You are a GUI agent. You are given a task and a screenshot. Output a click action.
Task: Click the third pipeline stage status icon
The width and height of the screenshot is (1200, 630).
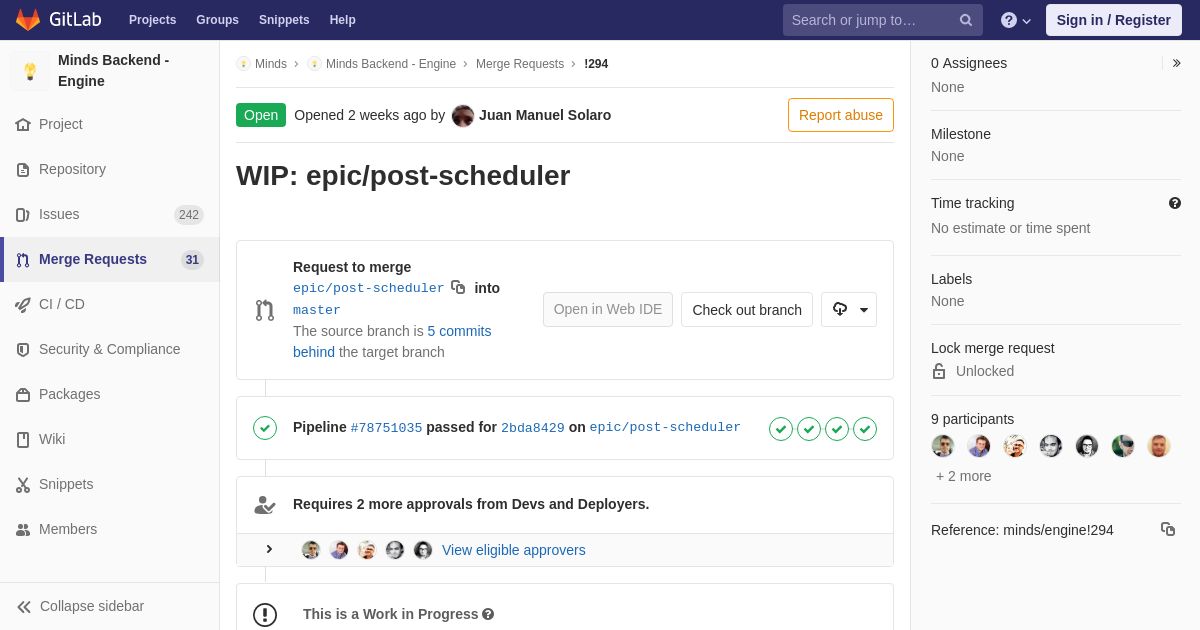(837, 429)
